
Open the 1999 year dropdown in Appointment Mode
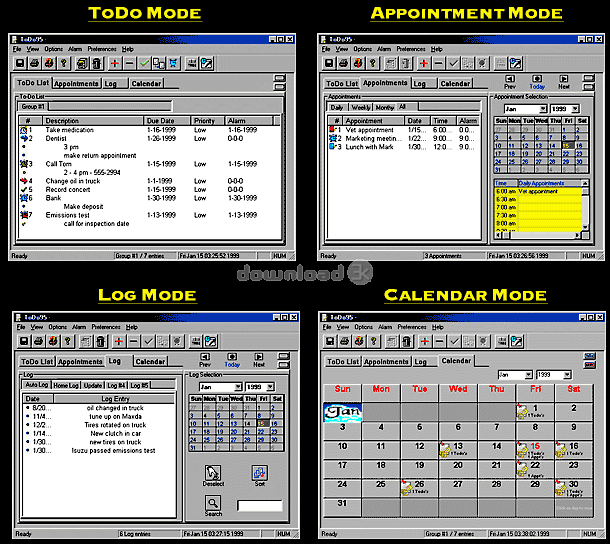(575, 109)
